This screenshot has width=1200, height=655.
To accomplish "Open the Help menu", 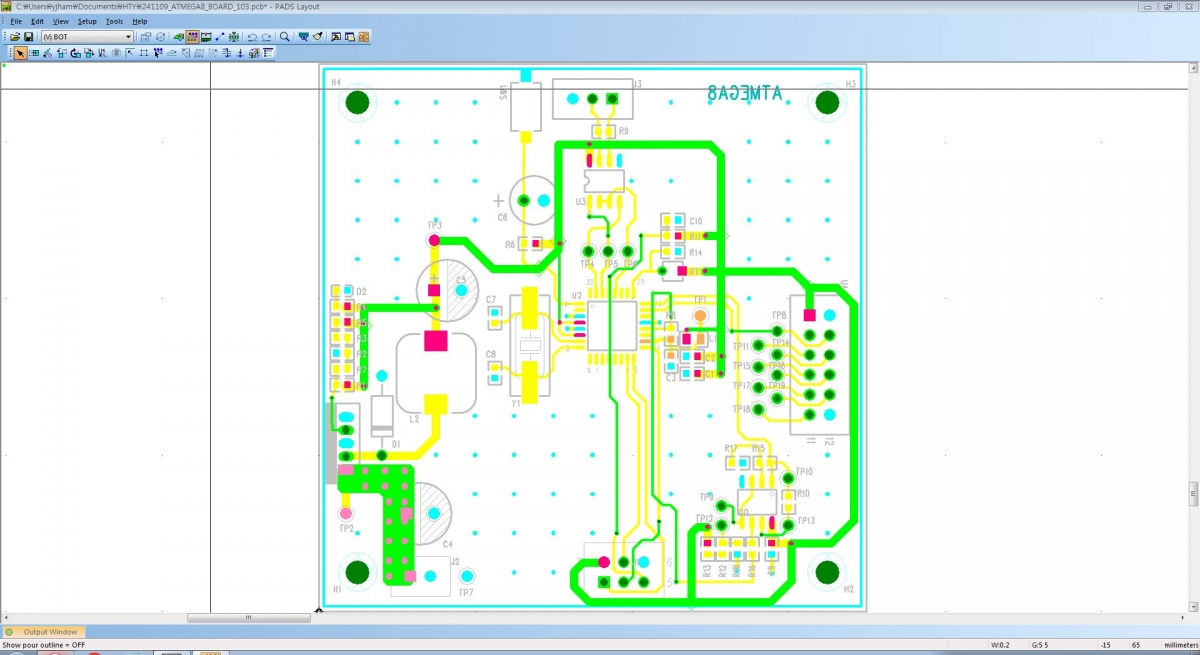I will 140,21.
